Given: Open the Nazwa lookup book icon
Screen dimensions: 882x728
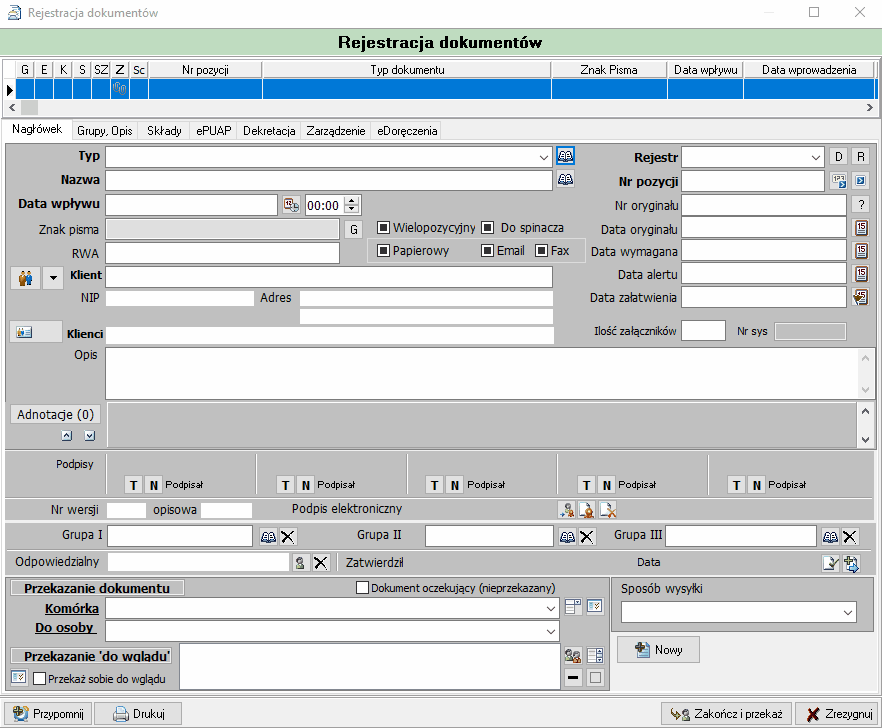Looking at the screenshot, I should tap(565, 179).
